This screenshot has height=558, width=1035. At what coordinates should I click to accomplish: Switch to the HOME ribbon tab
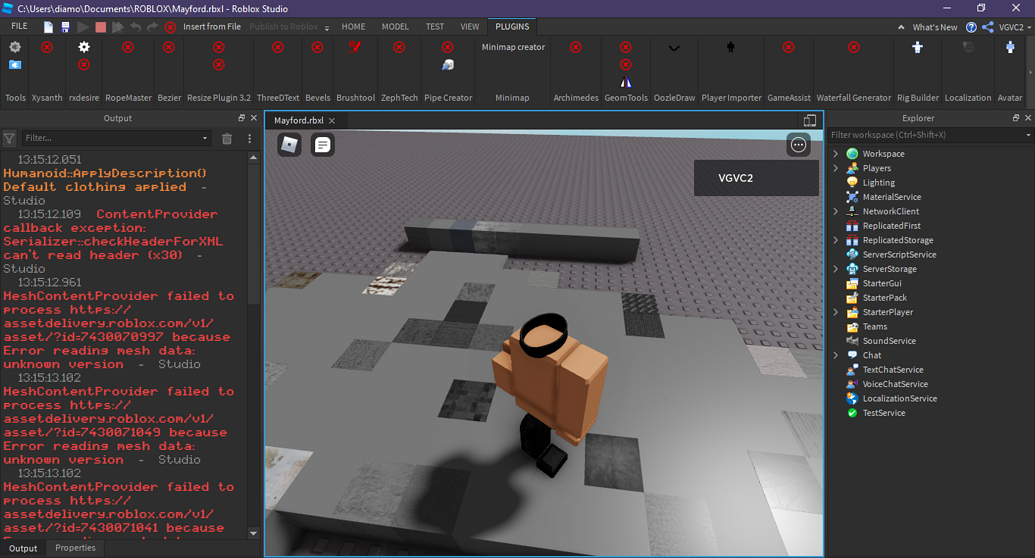tap(353, 27)
